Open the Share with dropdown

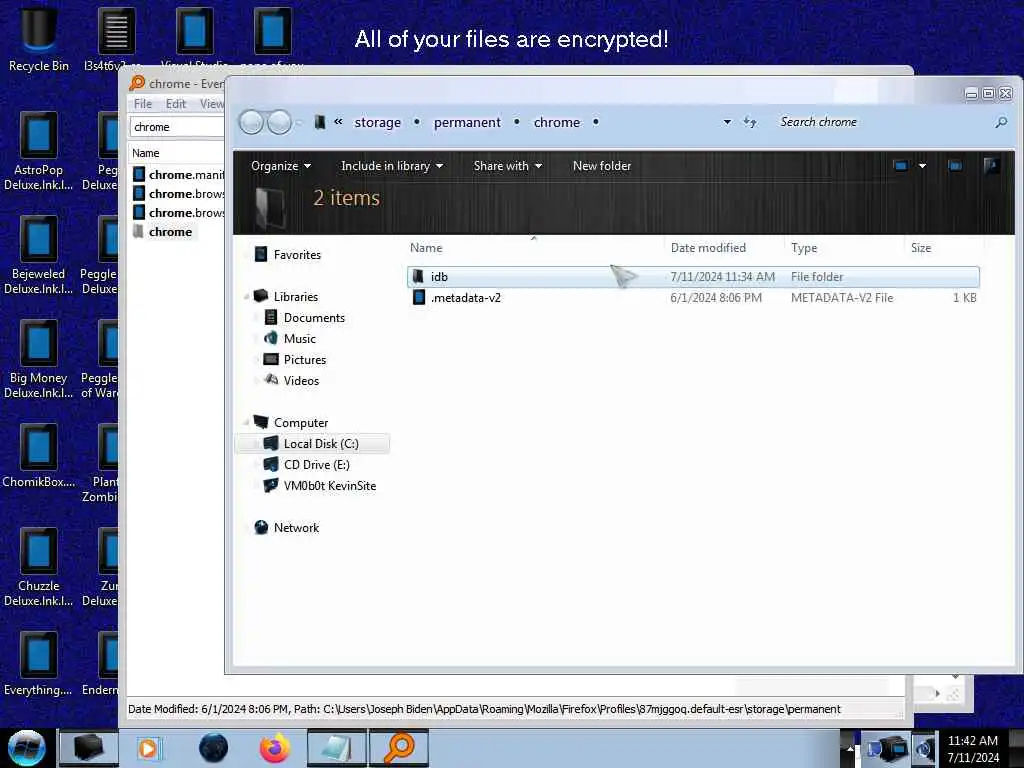[508, 166]
